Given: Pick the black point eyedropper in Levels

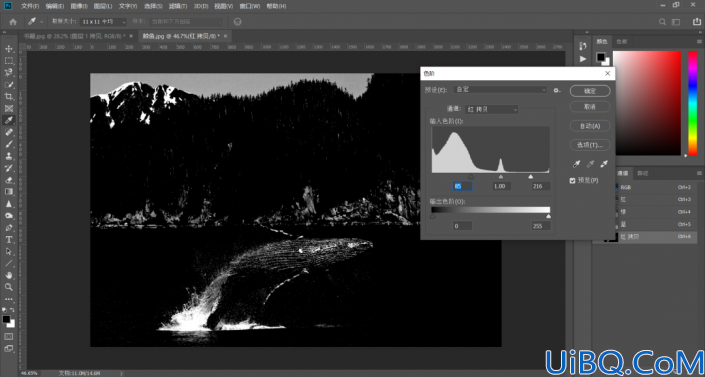Looking at the screenshot, I should tap(576, 164).
